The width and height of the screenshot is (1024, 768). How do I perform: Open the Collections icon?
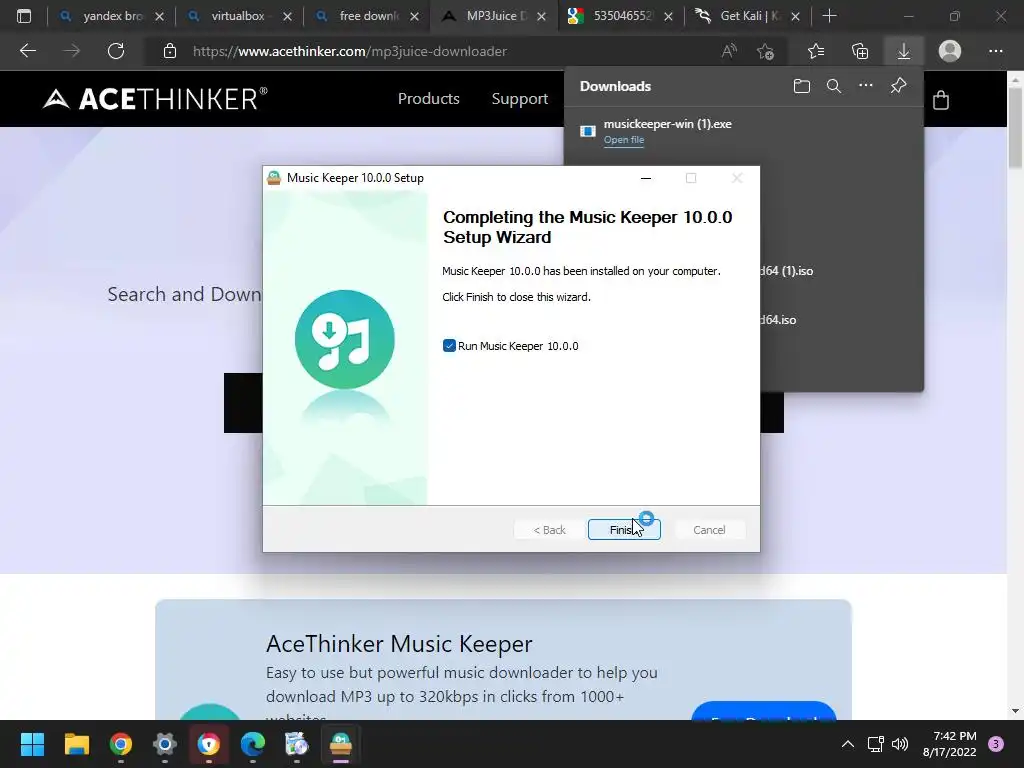(859, 51)
